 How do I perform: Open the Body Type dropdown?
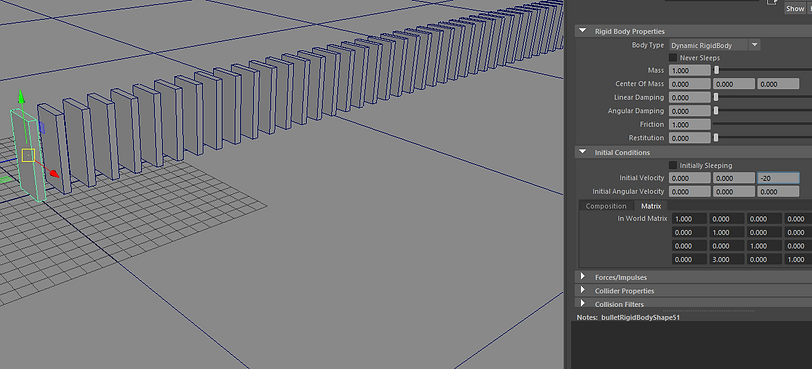[x=715, y=45]
